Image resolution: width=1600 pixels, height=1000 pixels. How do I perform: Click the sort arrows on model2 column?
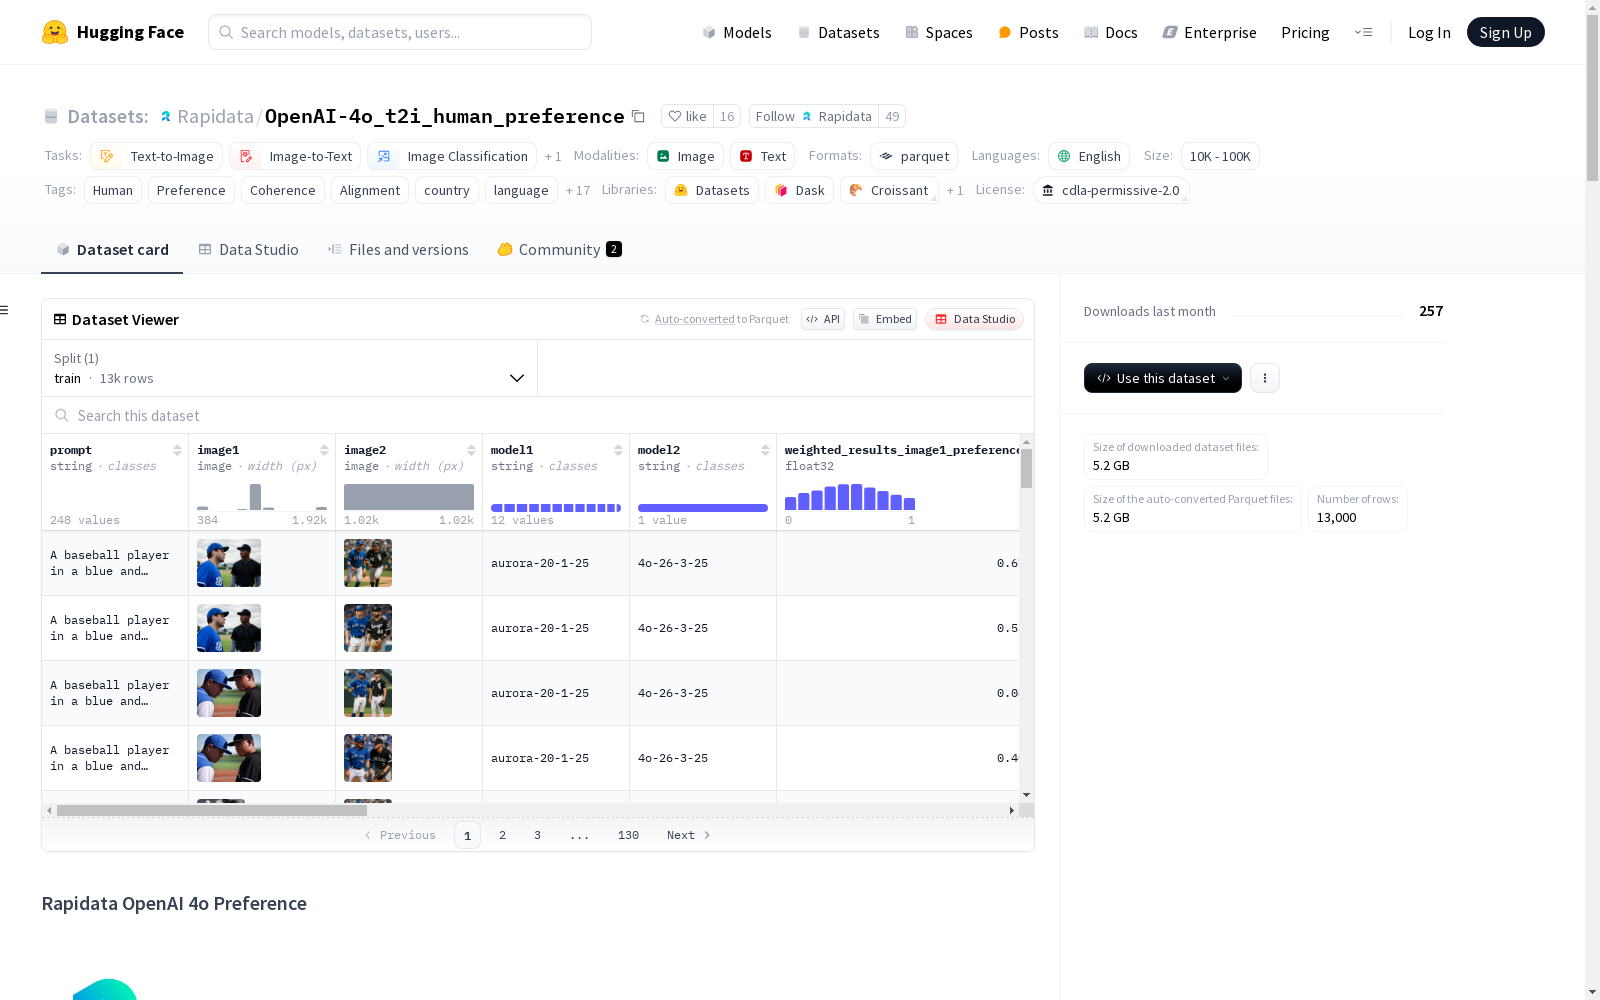pos(765,450)
